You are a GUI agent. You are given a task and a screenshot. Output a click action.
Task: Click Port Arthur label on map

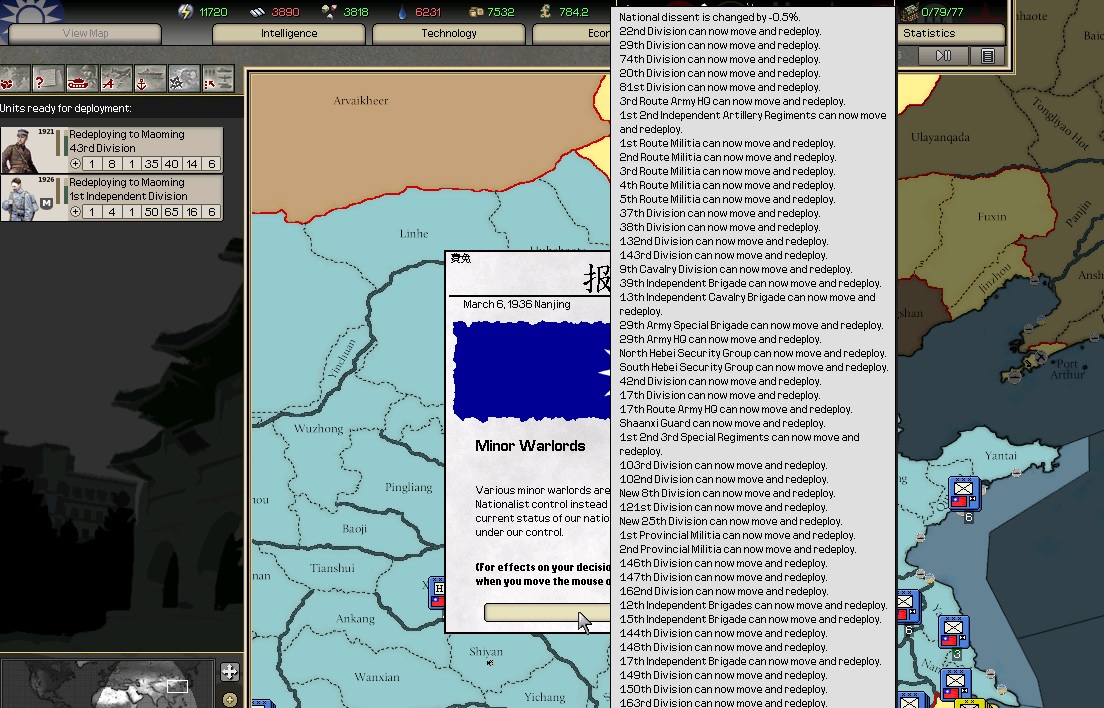tap(1068, 369)
